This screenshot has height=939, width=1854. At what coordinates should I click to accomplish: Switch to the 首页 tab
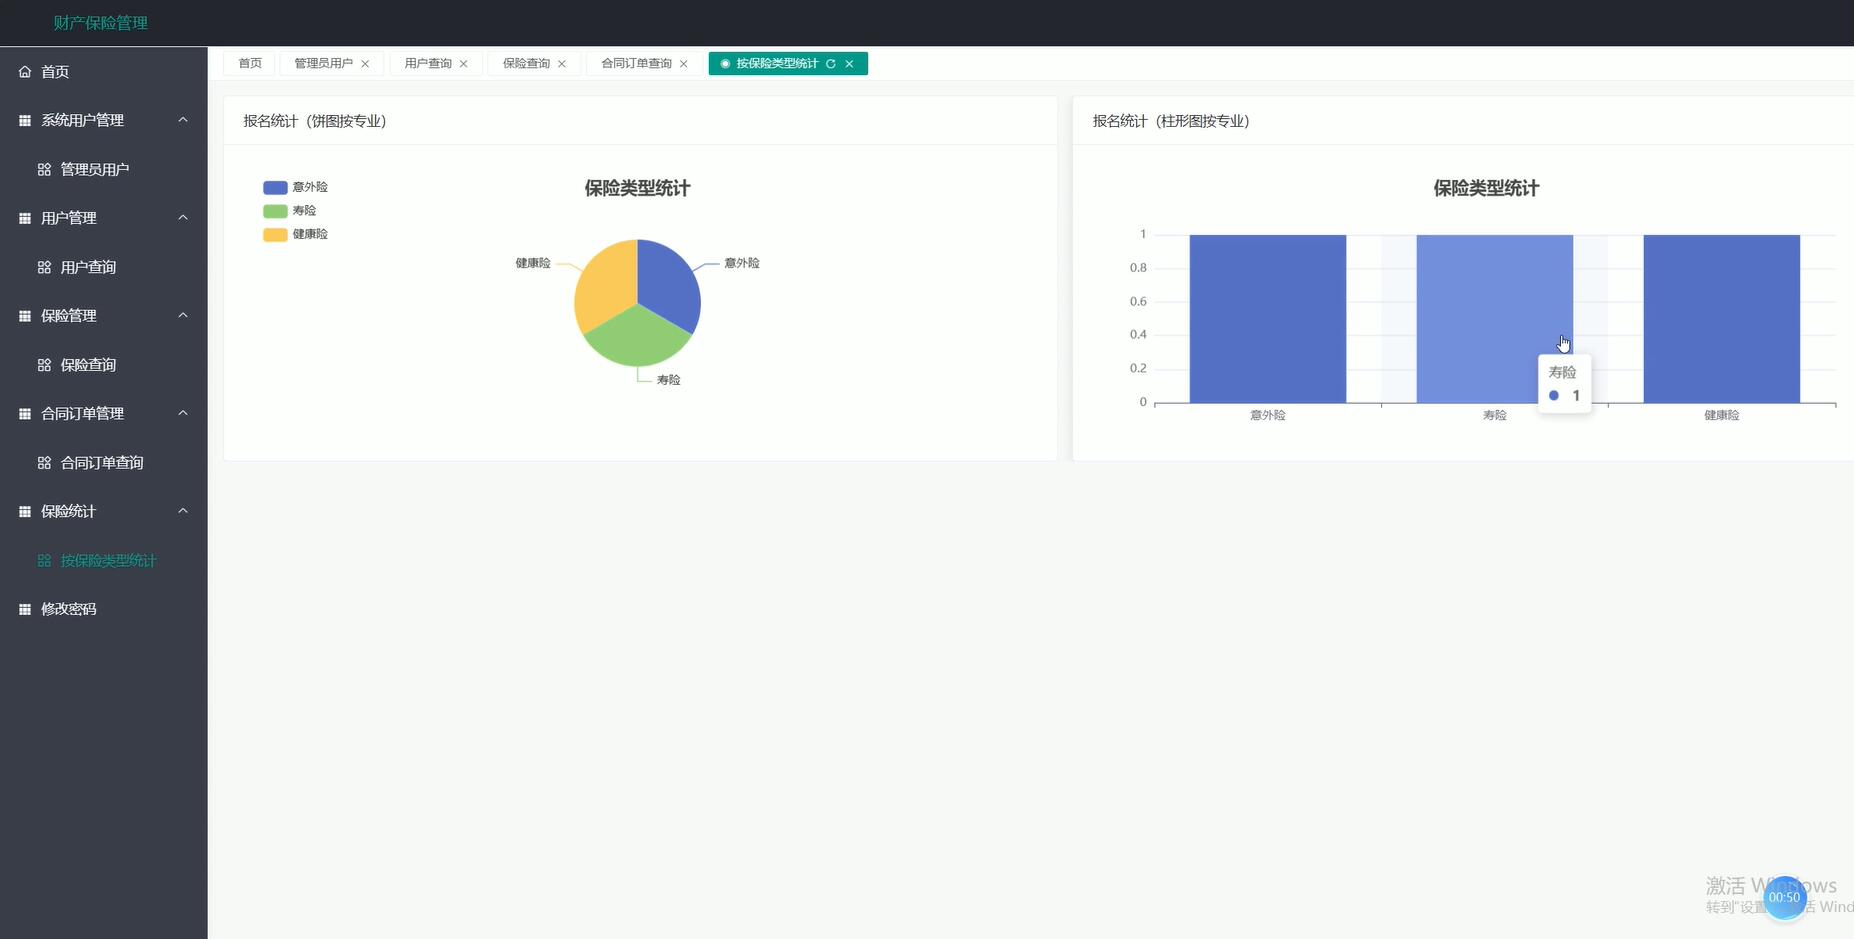[x=250, y=64]
